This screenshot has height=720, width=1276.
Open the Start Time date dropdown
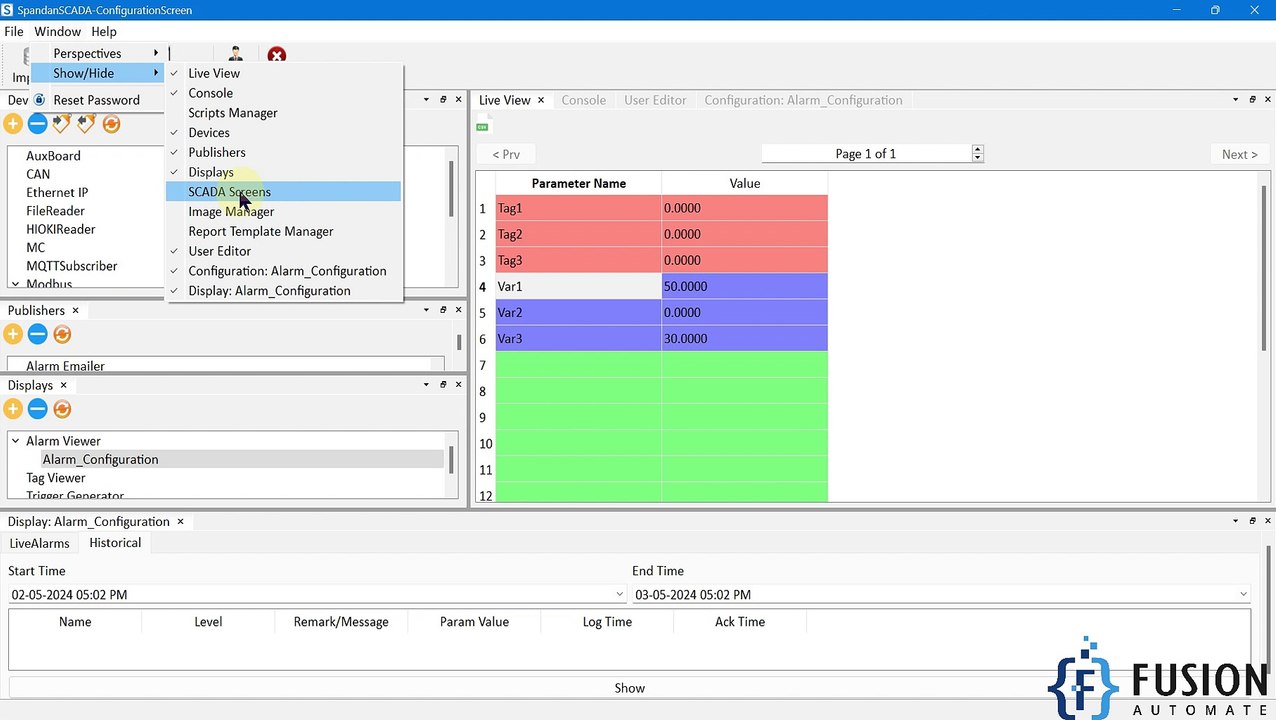click(619, 594)
